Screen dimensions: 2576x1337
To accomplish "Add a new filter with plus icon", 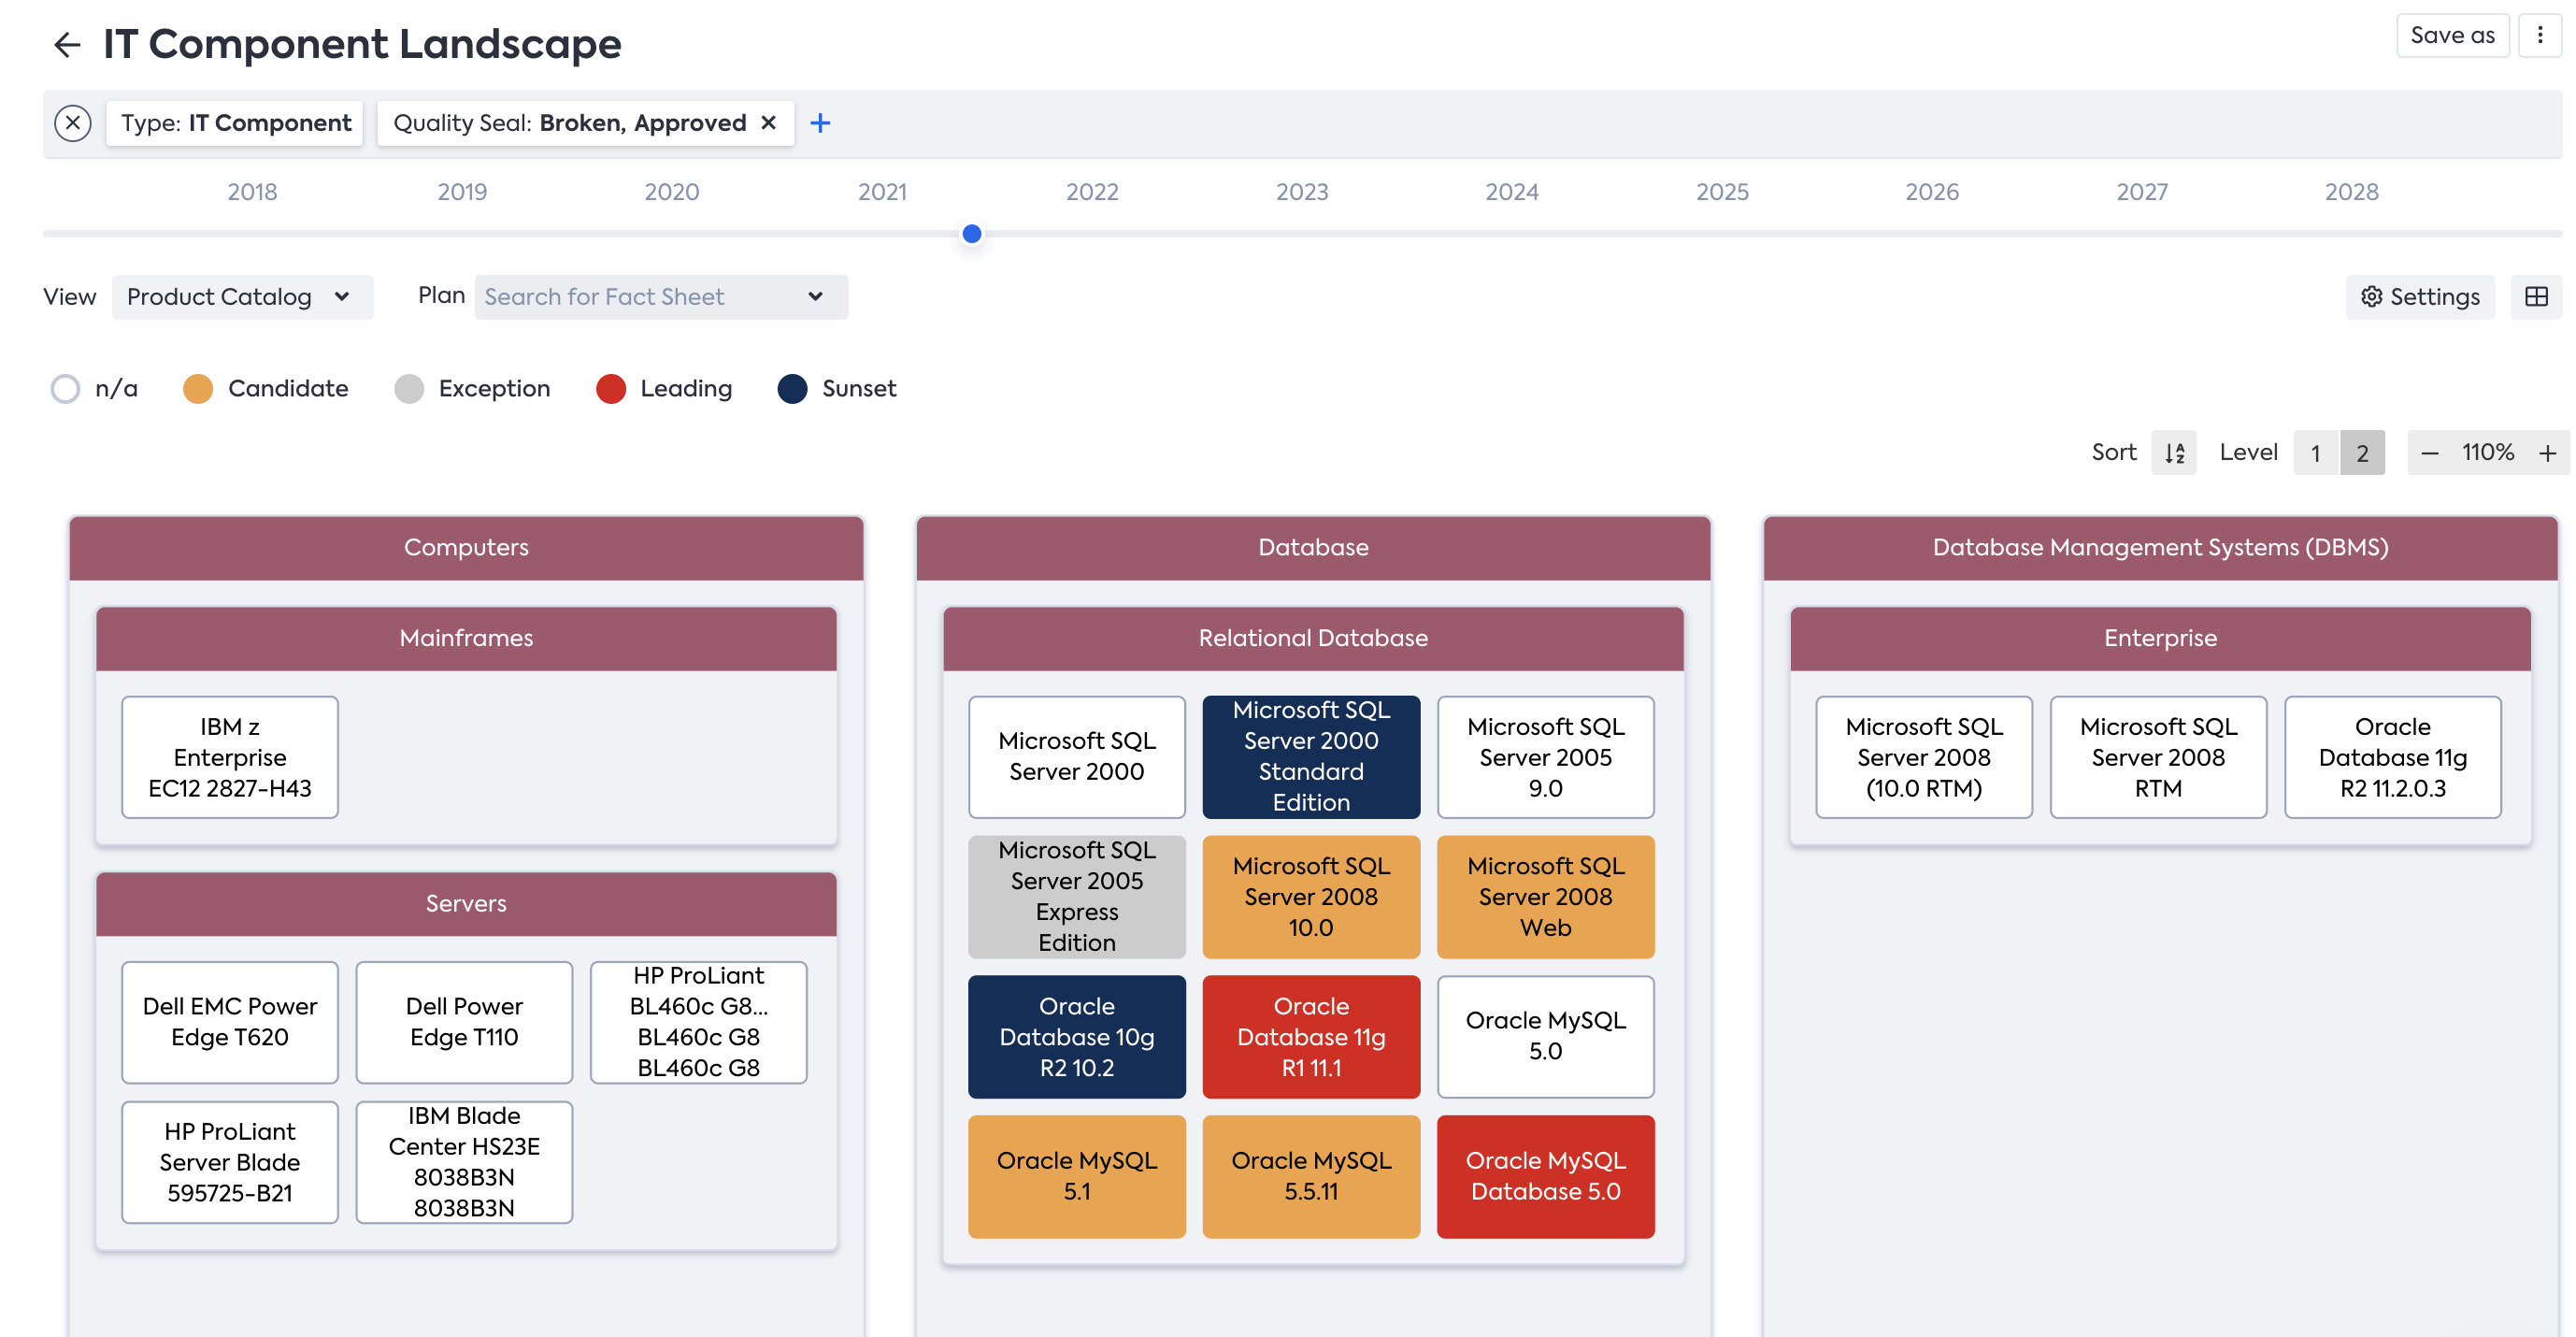I will (x=820, y=123).
